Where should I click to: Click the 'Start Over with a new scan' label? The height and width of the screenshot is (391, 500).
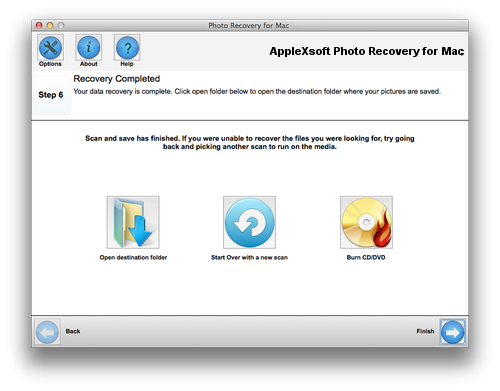pos(249,257)
